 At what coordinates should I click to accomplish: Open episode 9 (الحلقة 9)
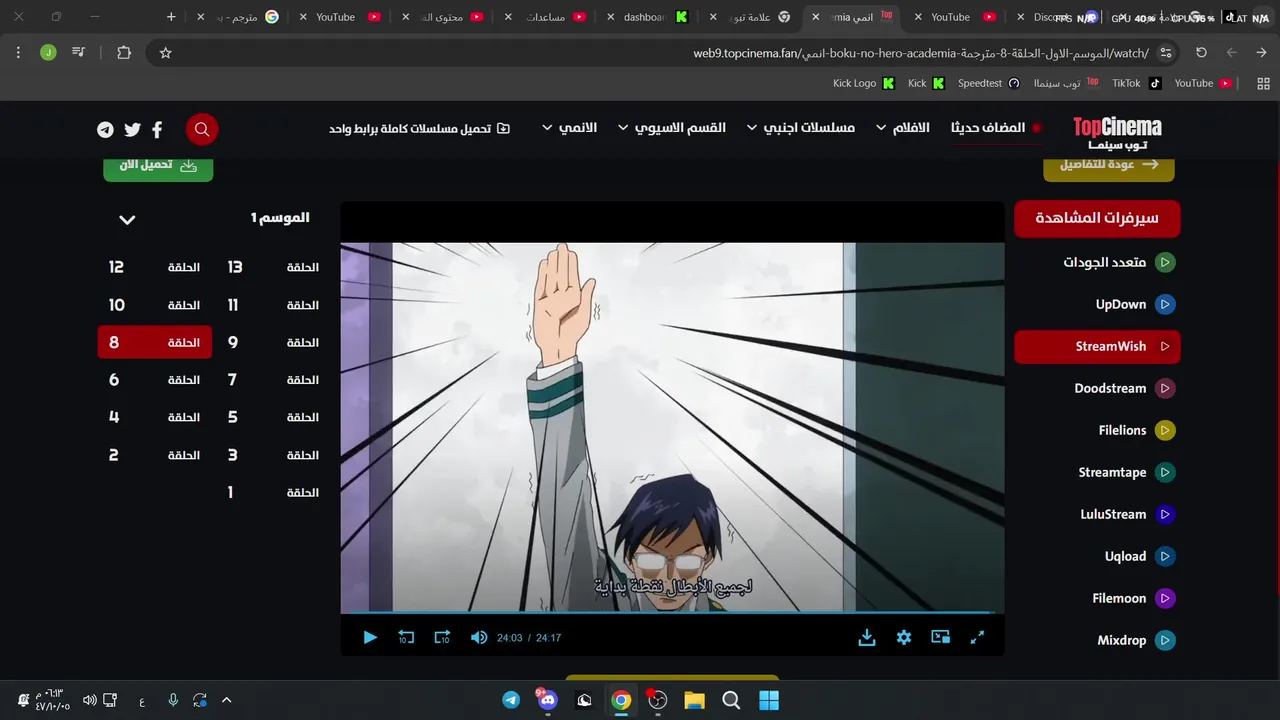pos(273,342)
